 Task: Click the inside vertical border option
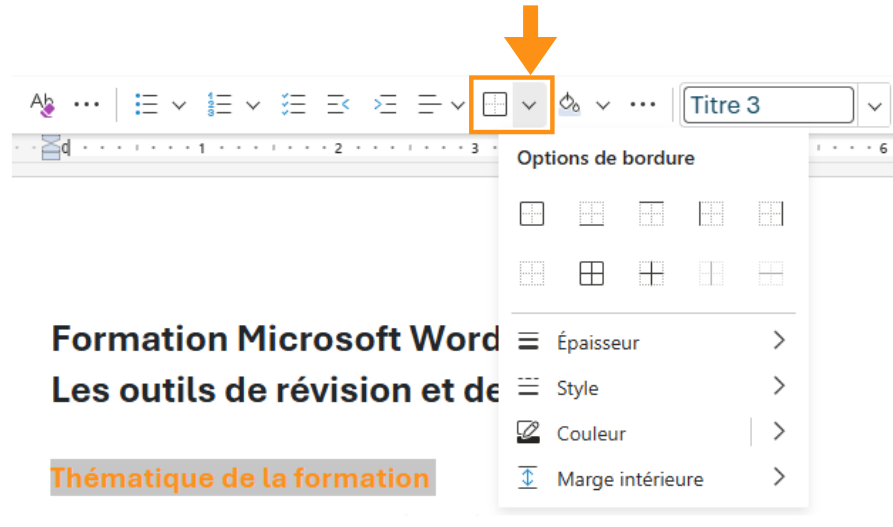711,273
